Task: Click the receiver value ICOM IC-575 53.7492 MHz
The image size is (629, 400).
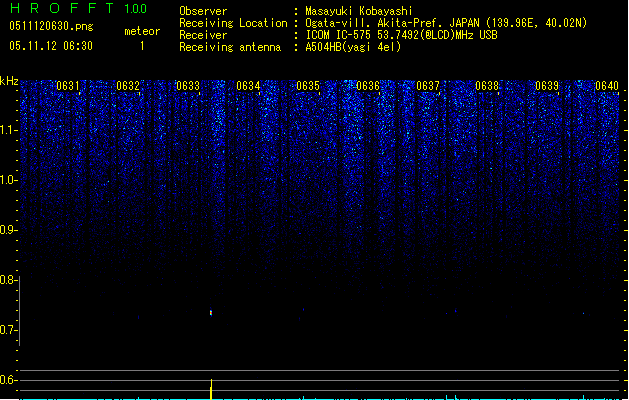Action: 401,35
